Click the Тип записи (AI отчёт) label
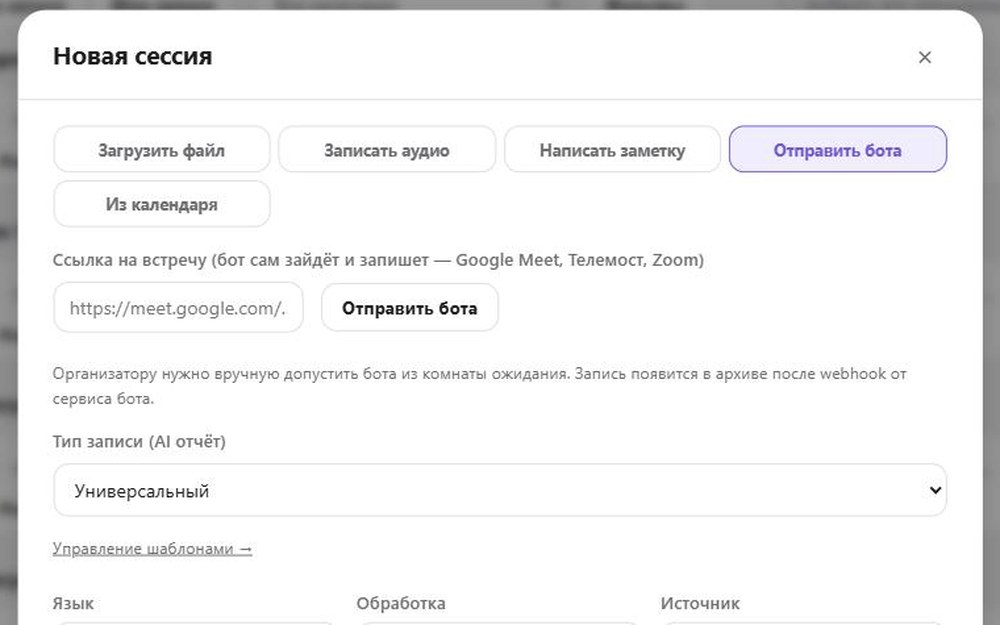Image resolution: width=1000 pixels, height=625 pixels. tap(139, 441)
